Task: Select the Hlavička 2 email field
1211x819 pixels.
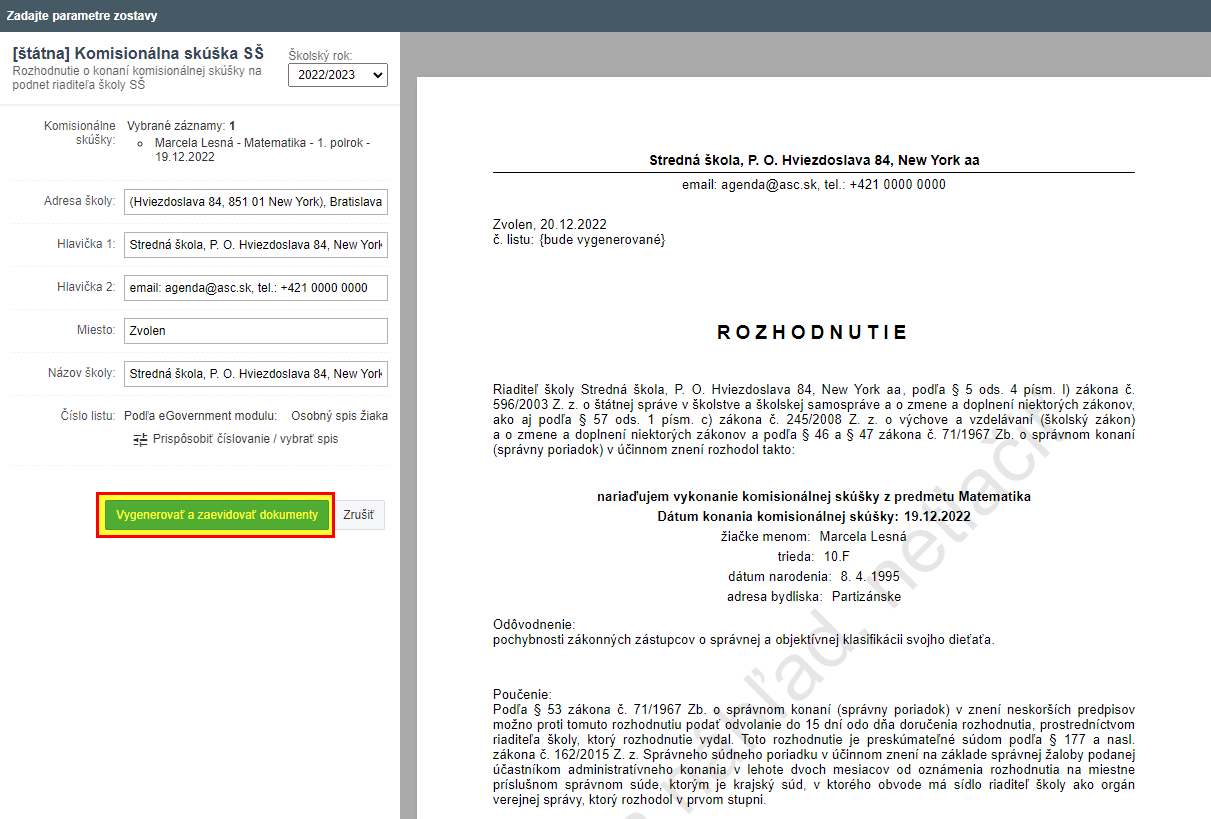Action: tap(255, 288)
